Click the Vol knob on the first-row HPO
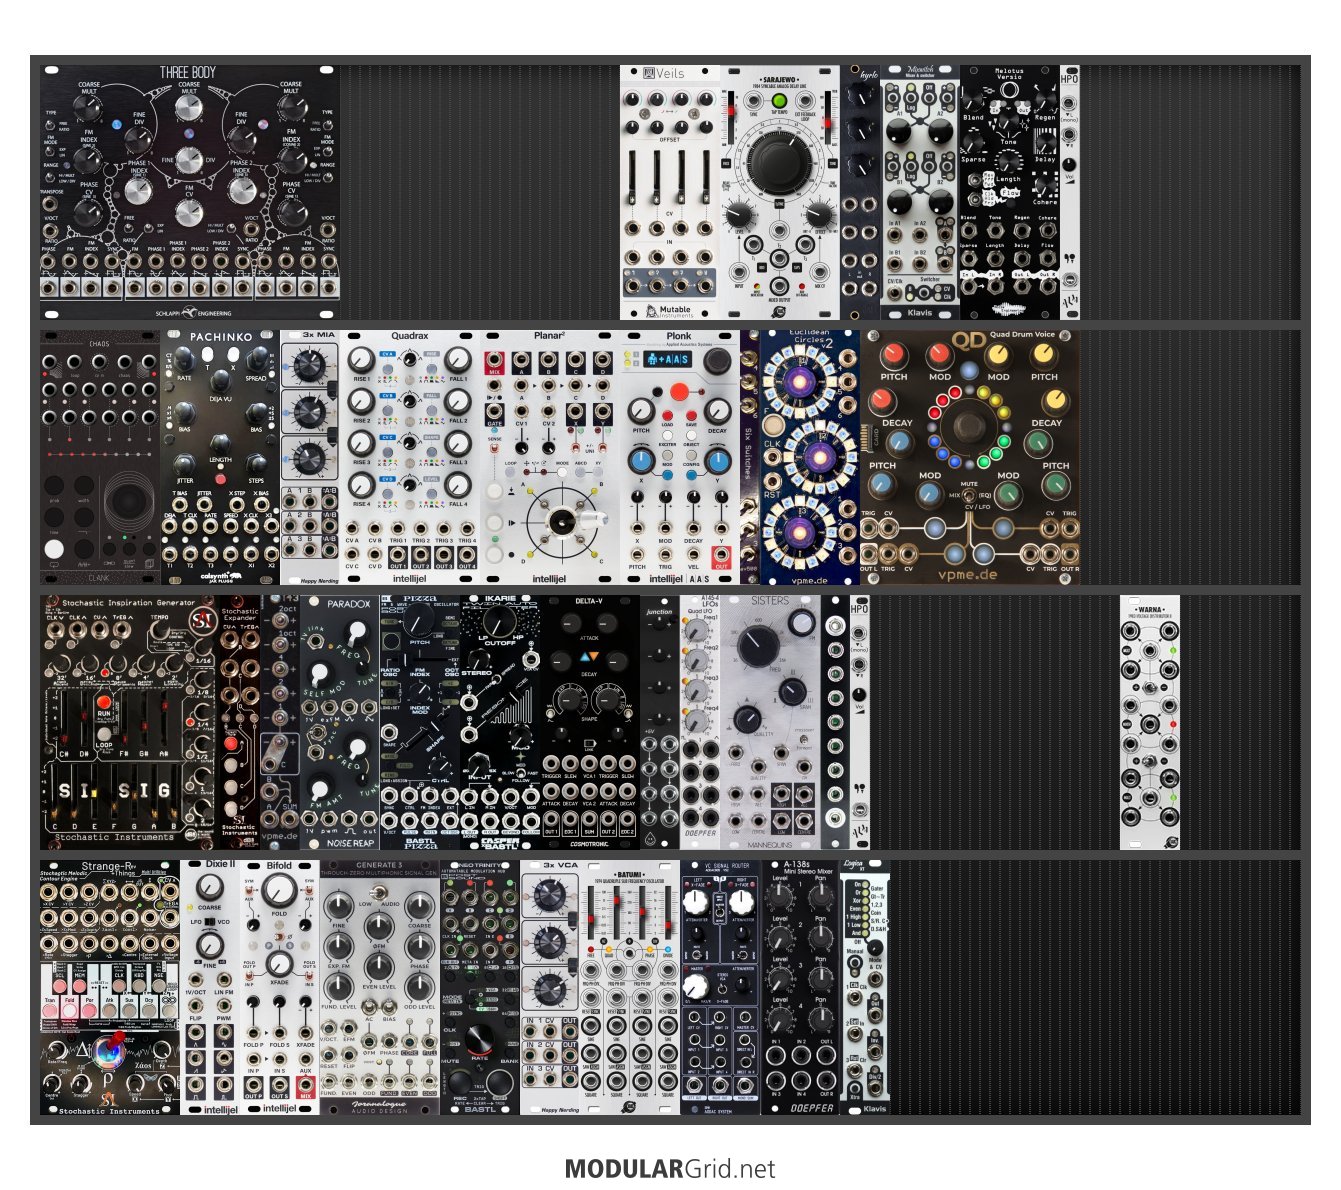1341x1190 pixels. click(1070, 166)
